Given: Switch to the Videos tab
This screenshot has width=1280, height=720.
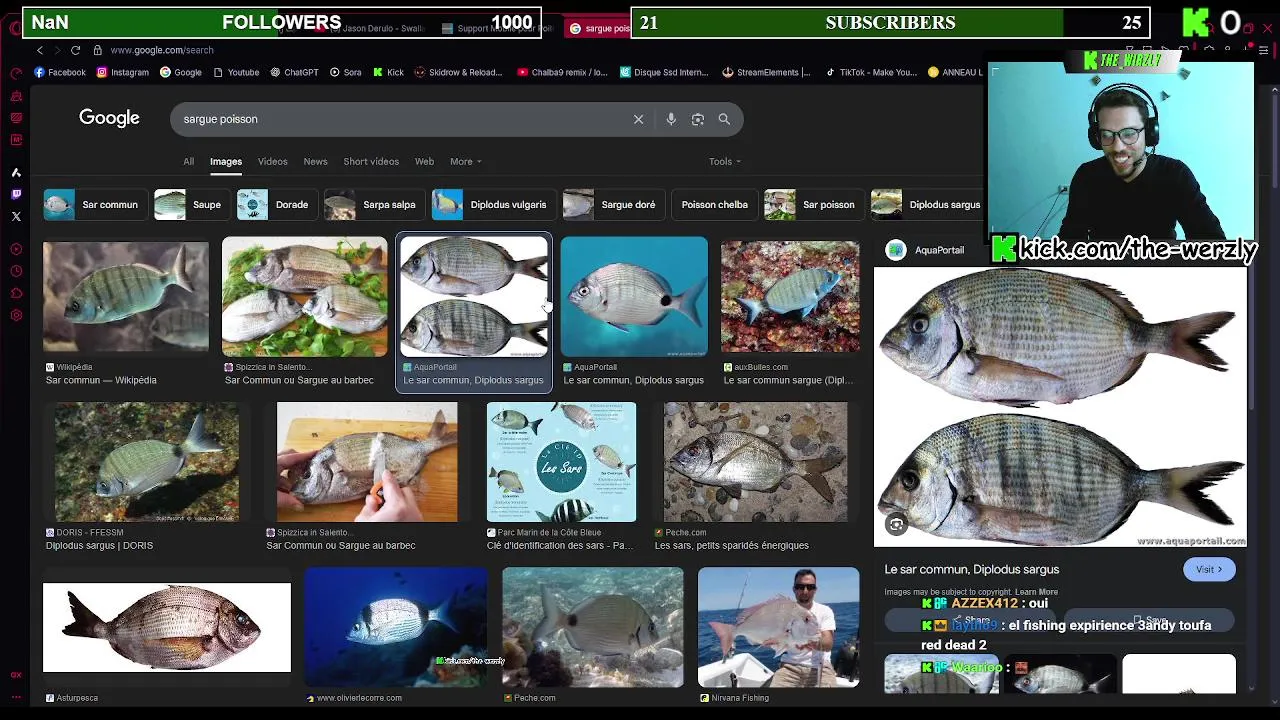Looking at the screenshot, I should click(272, 161).
